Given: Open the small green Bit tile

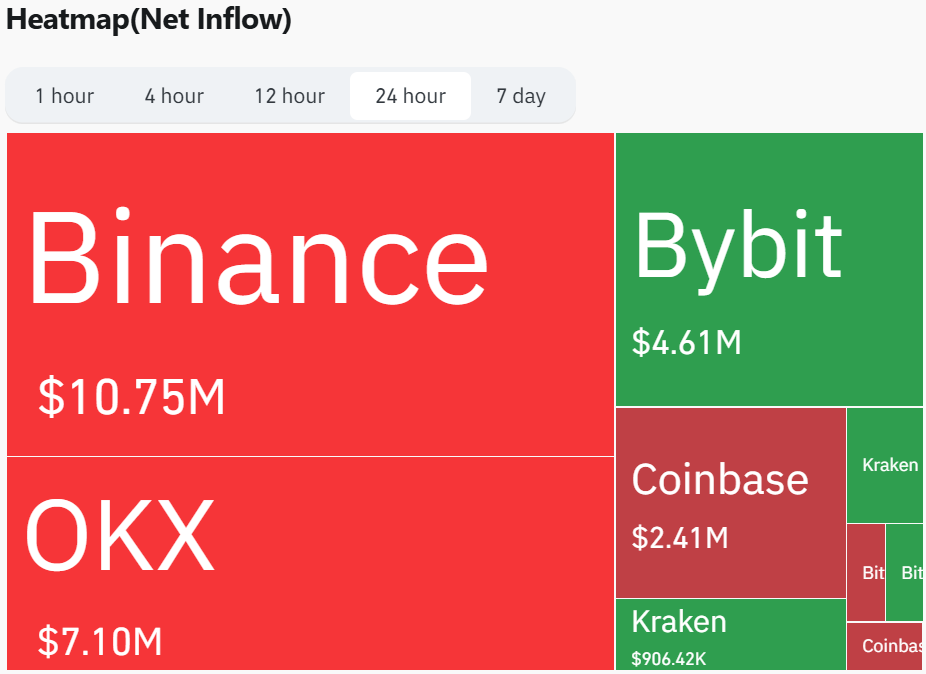Looking at the screenshot, I should click(x=904, y=572).
